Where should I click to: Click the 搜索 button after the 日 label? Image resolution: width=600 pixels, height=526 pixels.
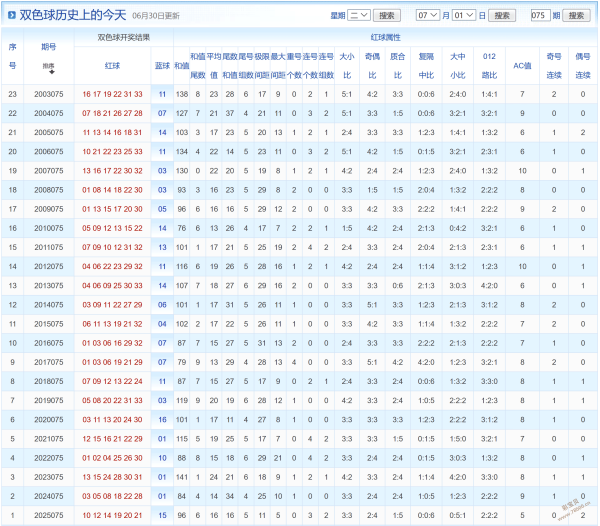coord(502,15)
